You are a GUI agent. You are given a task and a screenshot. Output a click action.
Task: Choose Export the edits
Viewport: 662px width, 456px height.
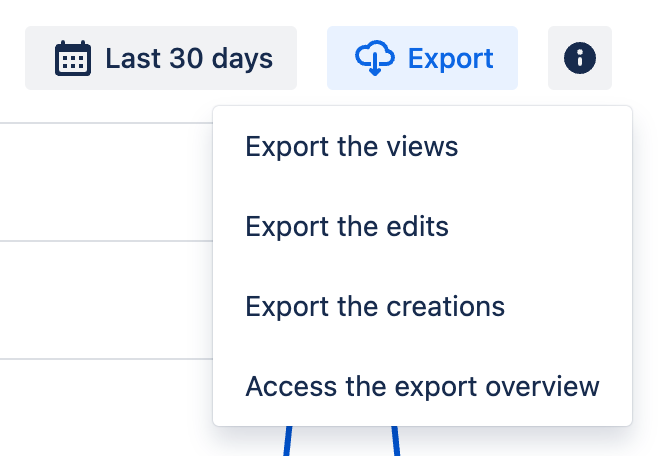tap(346, 227)
